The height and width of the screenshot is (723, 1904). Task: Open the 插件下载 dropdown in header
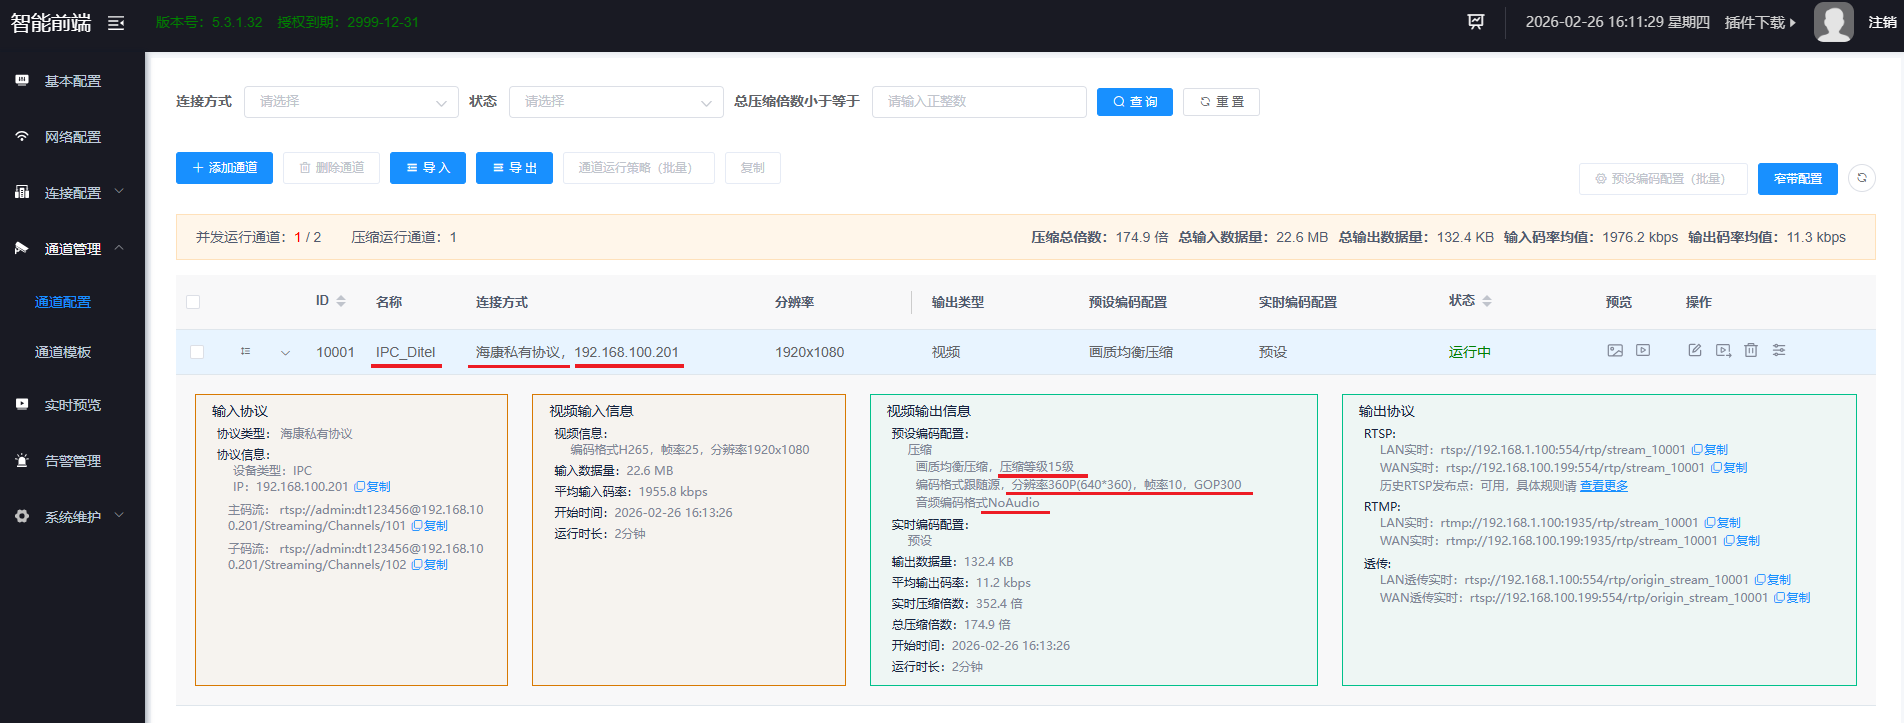click(x=1760, y=22)
